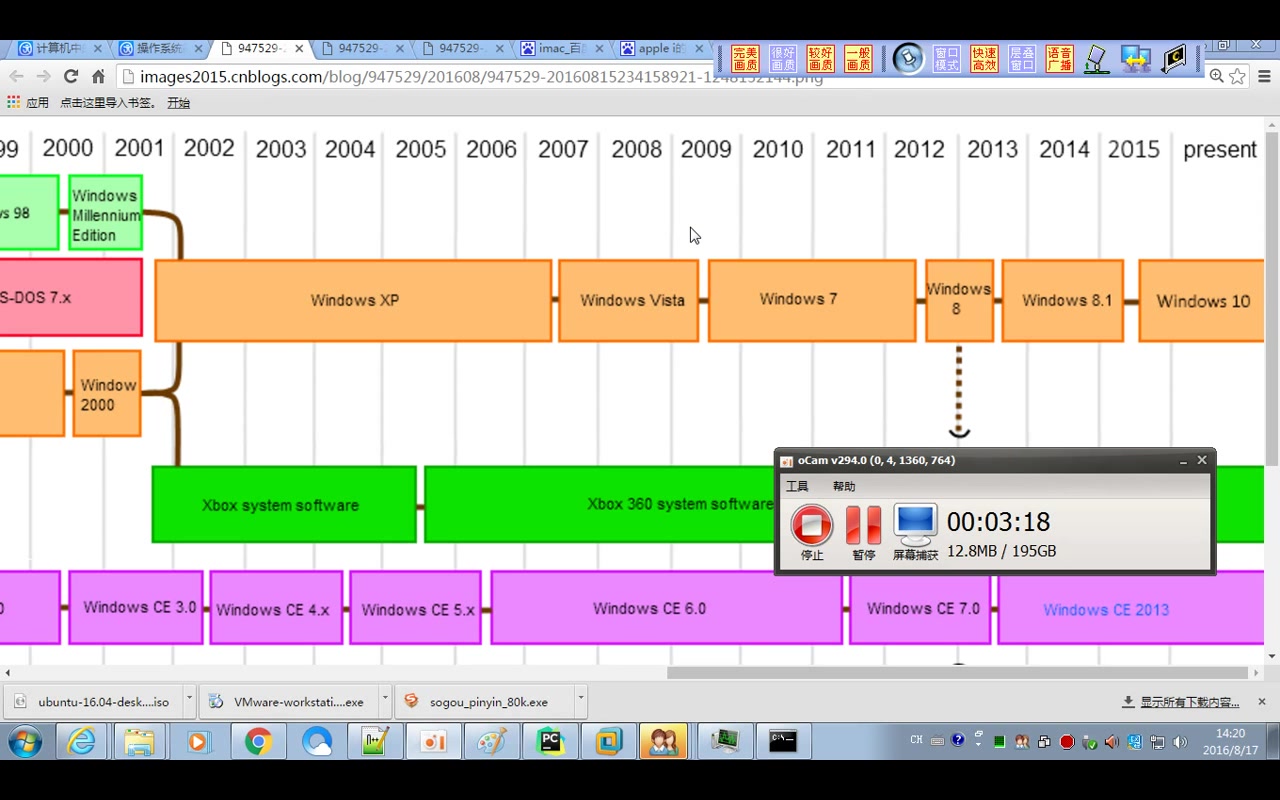This screenshot has width=1280, height=800.
Task: Open the command prompt taskbar window
Action: (x=783, y=741)
